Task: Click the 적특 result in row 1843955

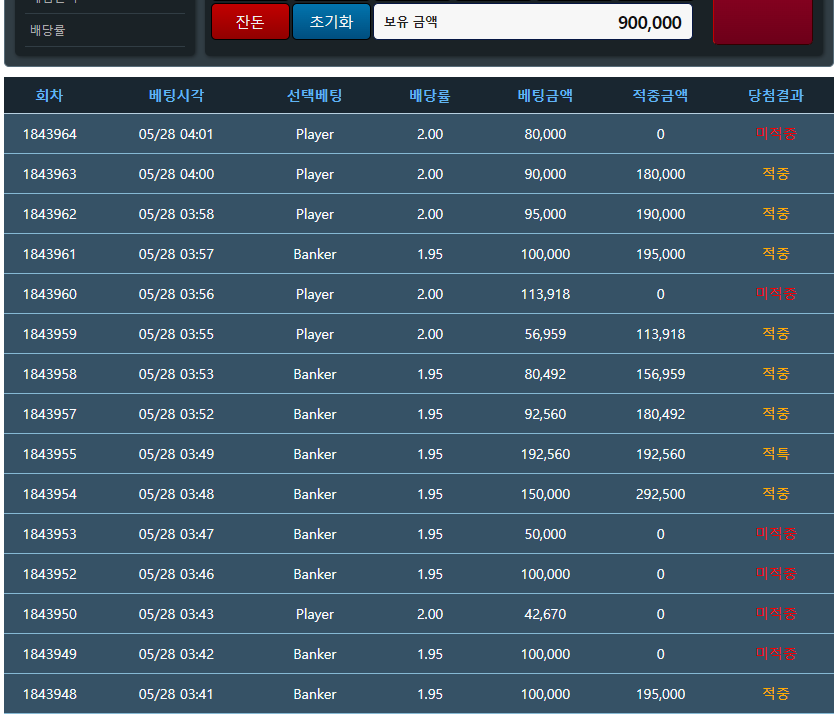Action: 775,453
